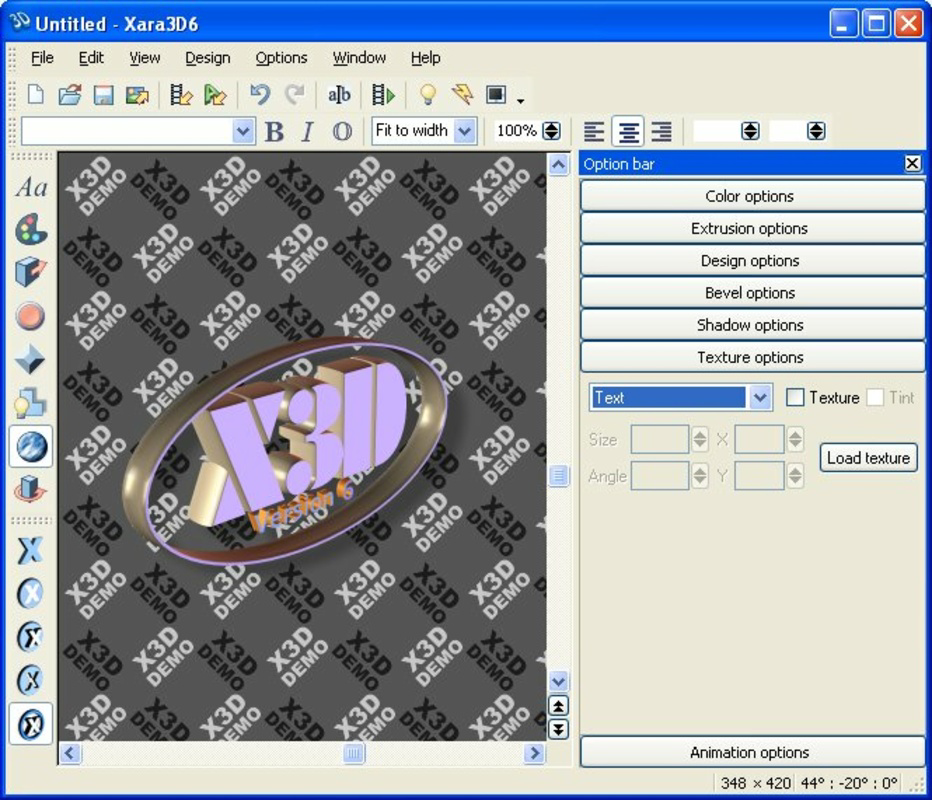The image size is (932, 800).
Task: Open the color palette tool
Action: [31, 230]
